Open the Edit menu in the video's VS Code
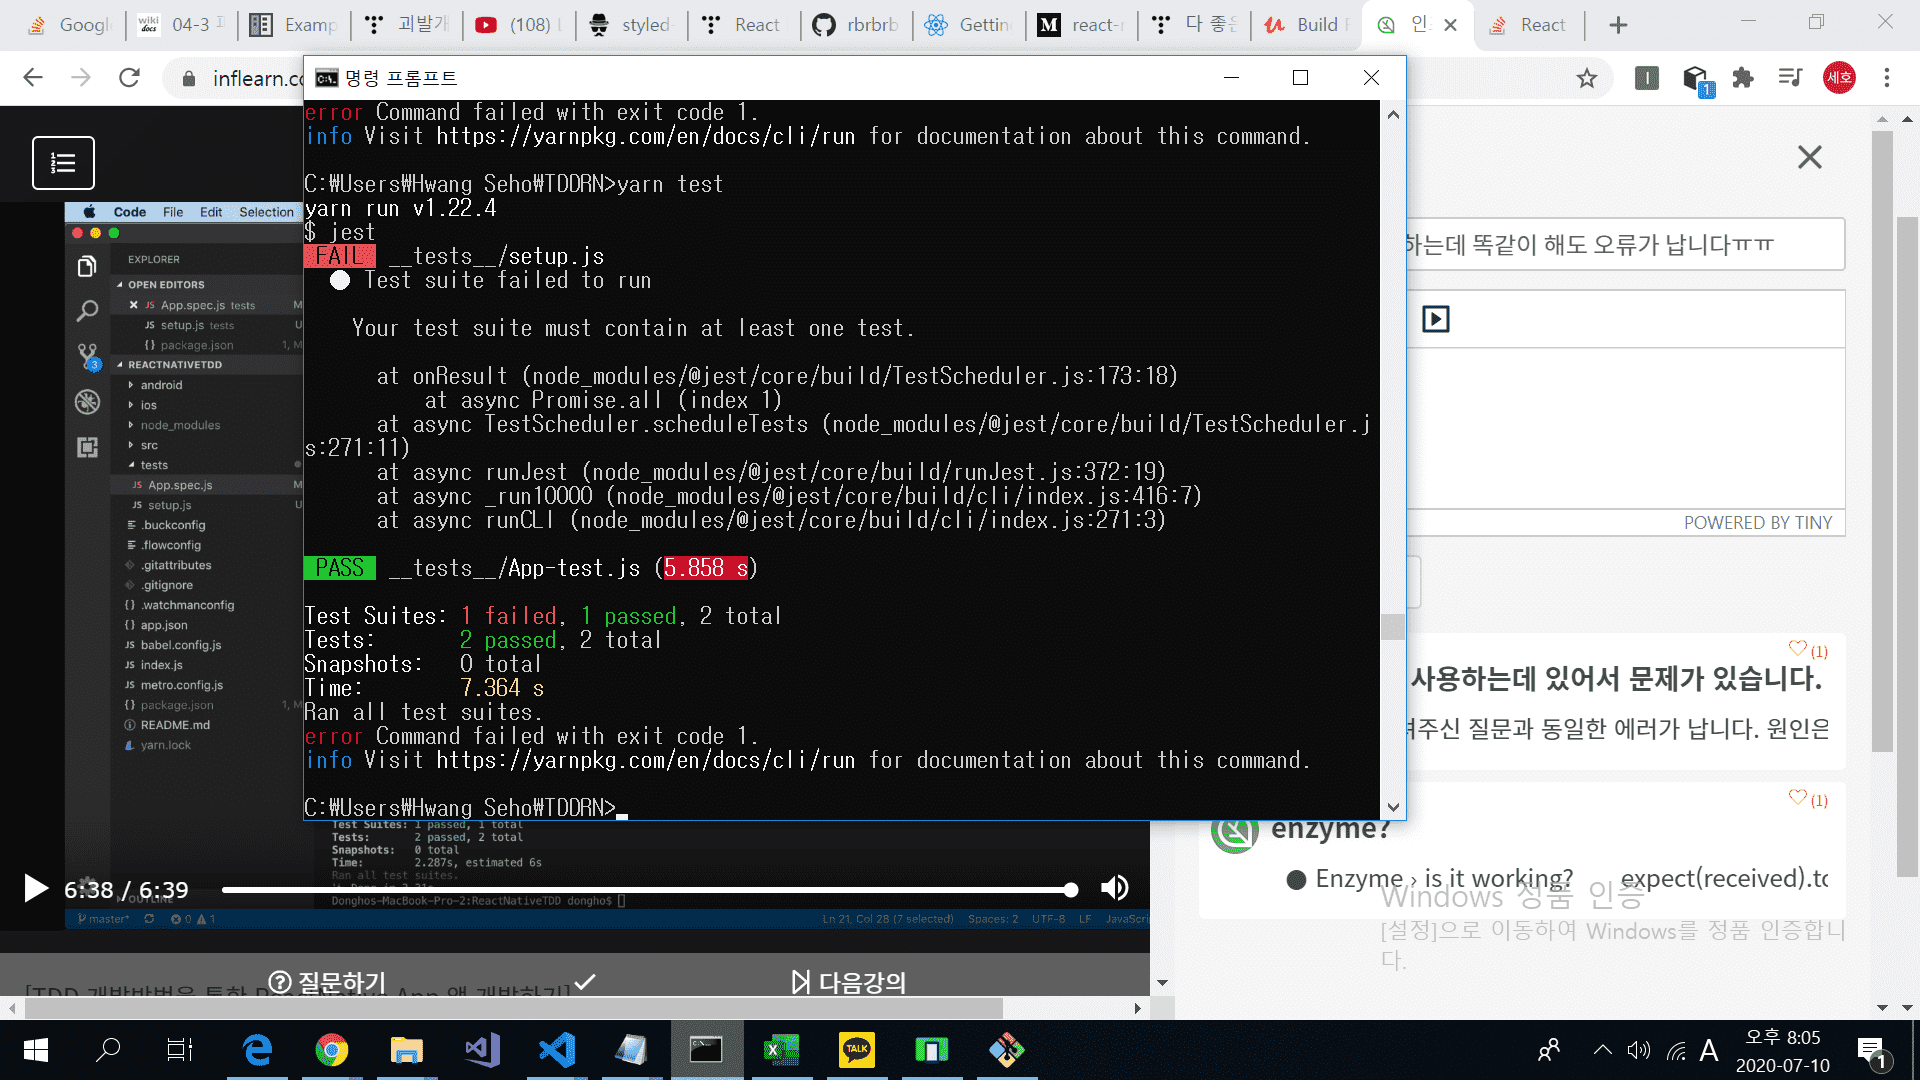This screenshot has width=1920, height=1080. pyautogui.click(x=211, y=212)
